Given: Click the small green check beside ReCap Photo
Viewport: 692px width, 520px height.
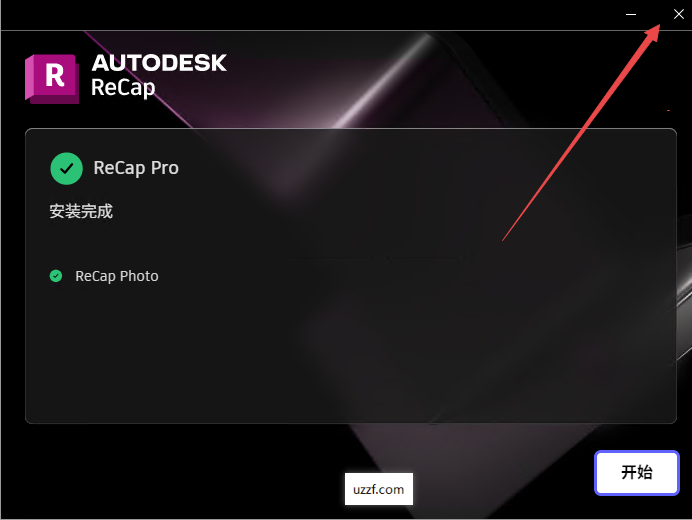Looking at the screenshot, I should pos(56,276).
